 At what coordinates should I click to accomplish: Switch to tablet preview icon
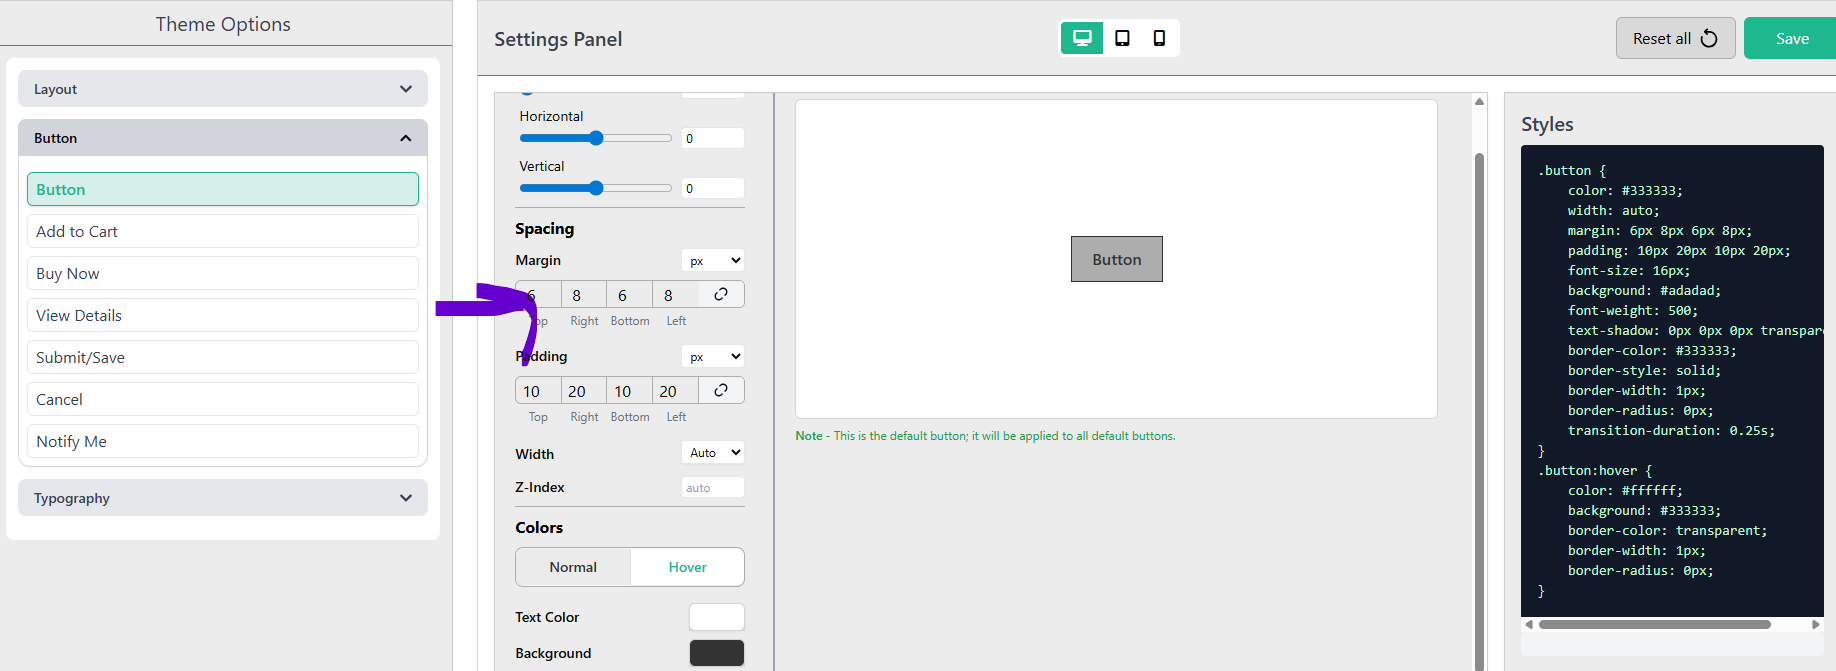1122,38
